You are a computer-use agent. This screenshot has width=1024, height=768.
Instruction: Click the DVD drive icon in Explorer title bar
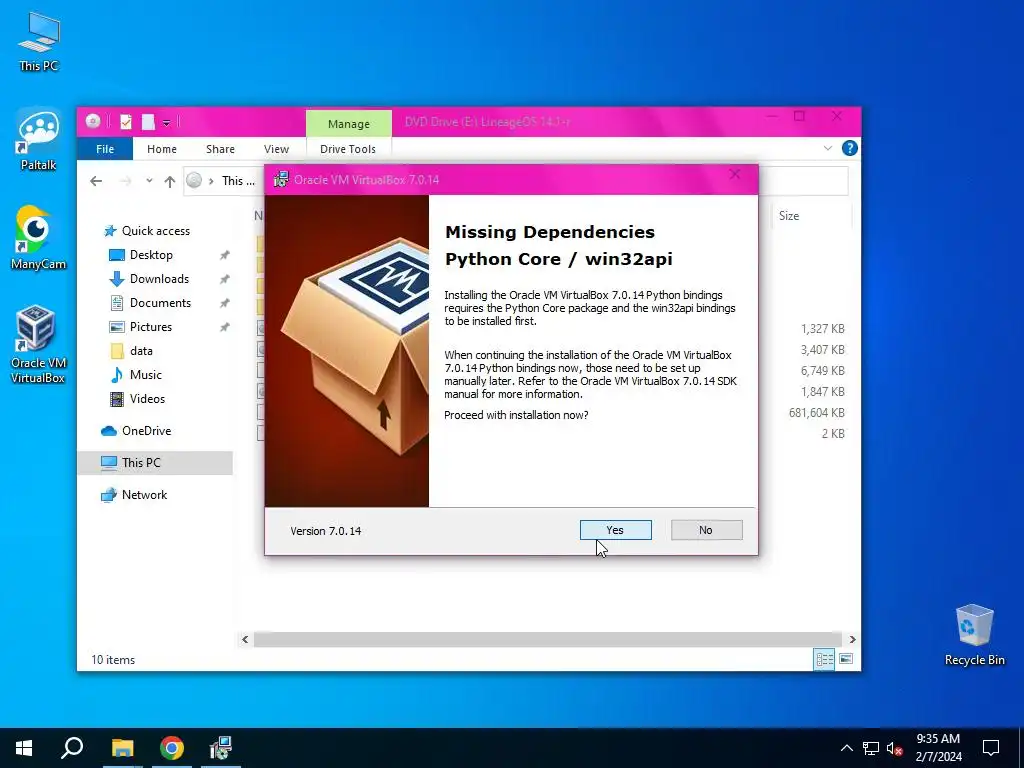[93, 121]
